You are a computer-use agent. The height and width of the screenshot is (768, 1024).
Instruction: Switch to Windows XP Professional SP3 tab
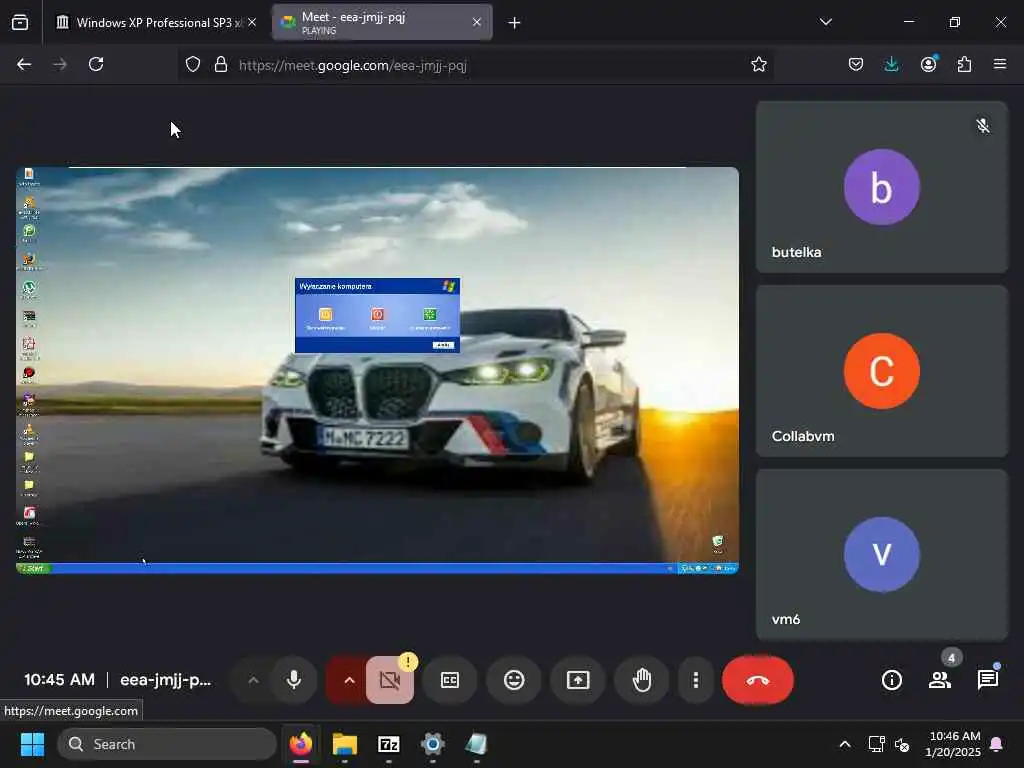click(157, 22)
